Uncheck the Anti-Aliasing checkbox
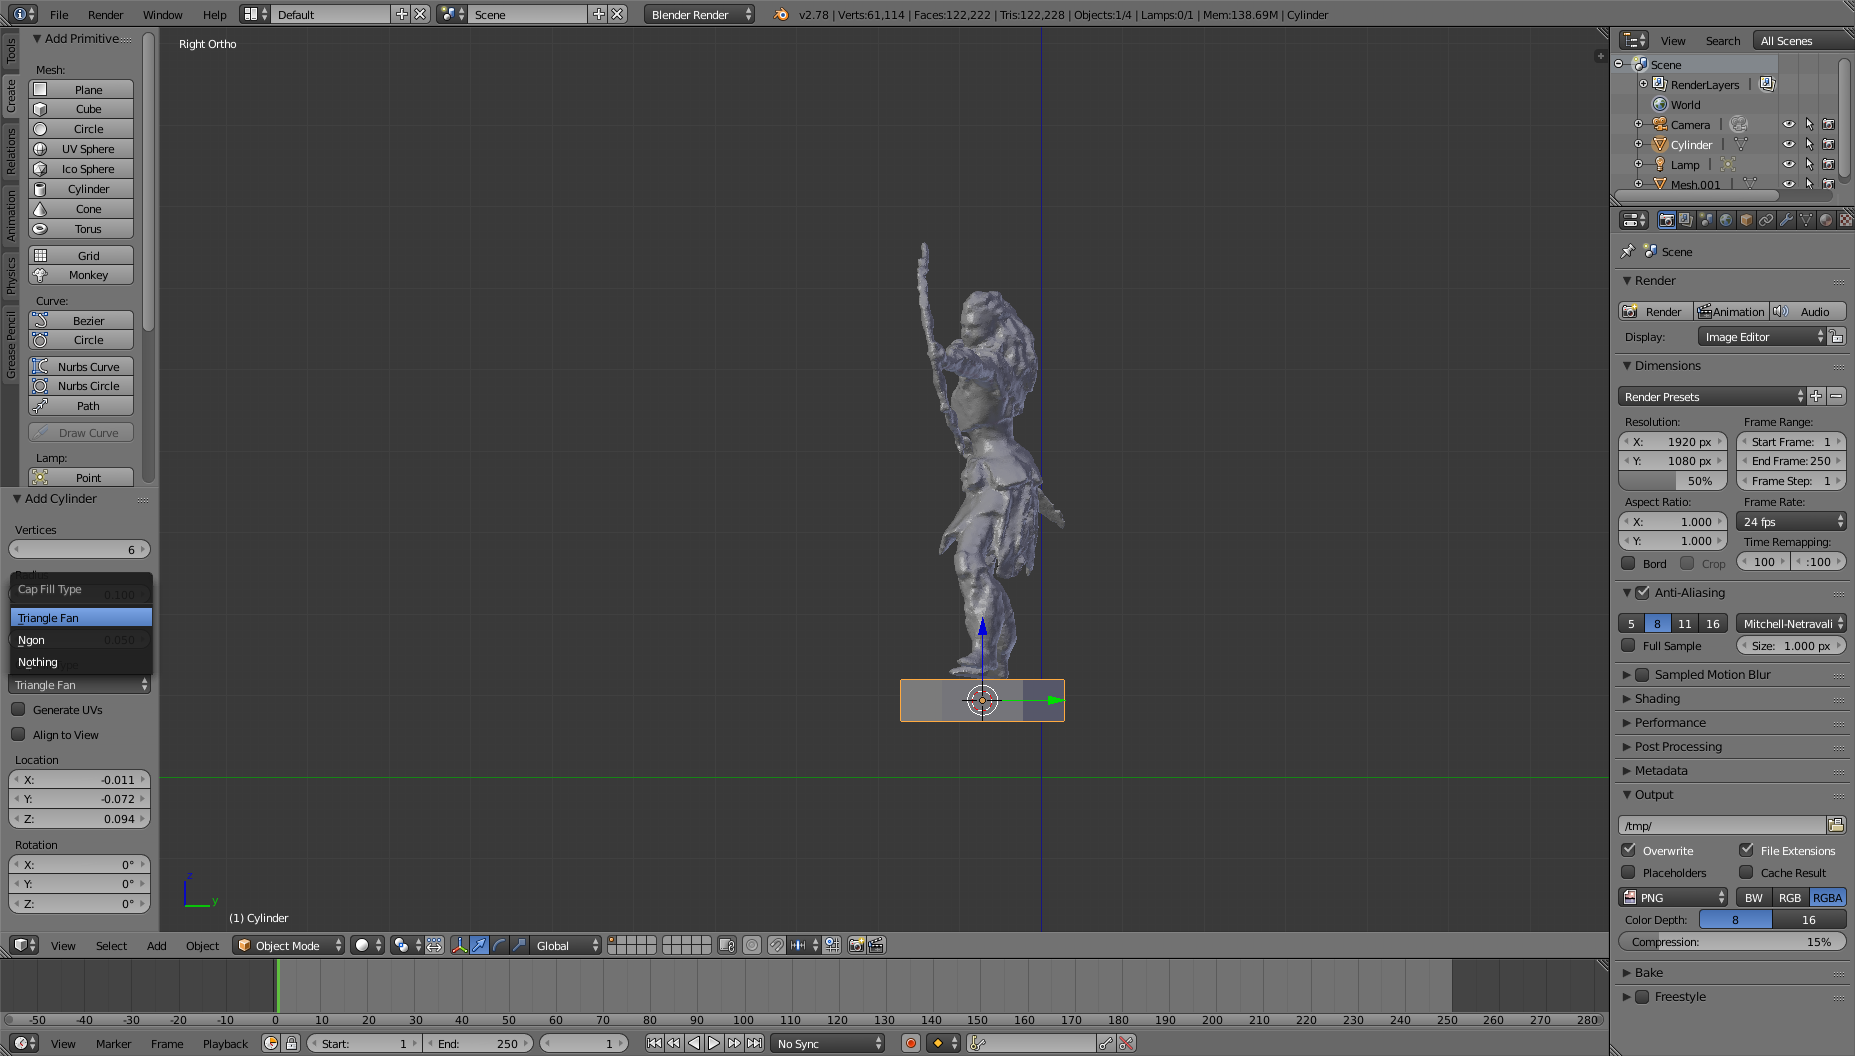Image resolution: width=1855 pixels, height=1056 pixels. coord(1642,592)
